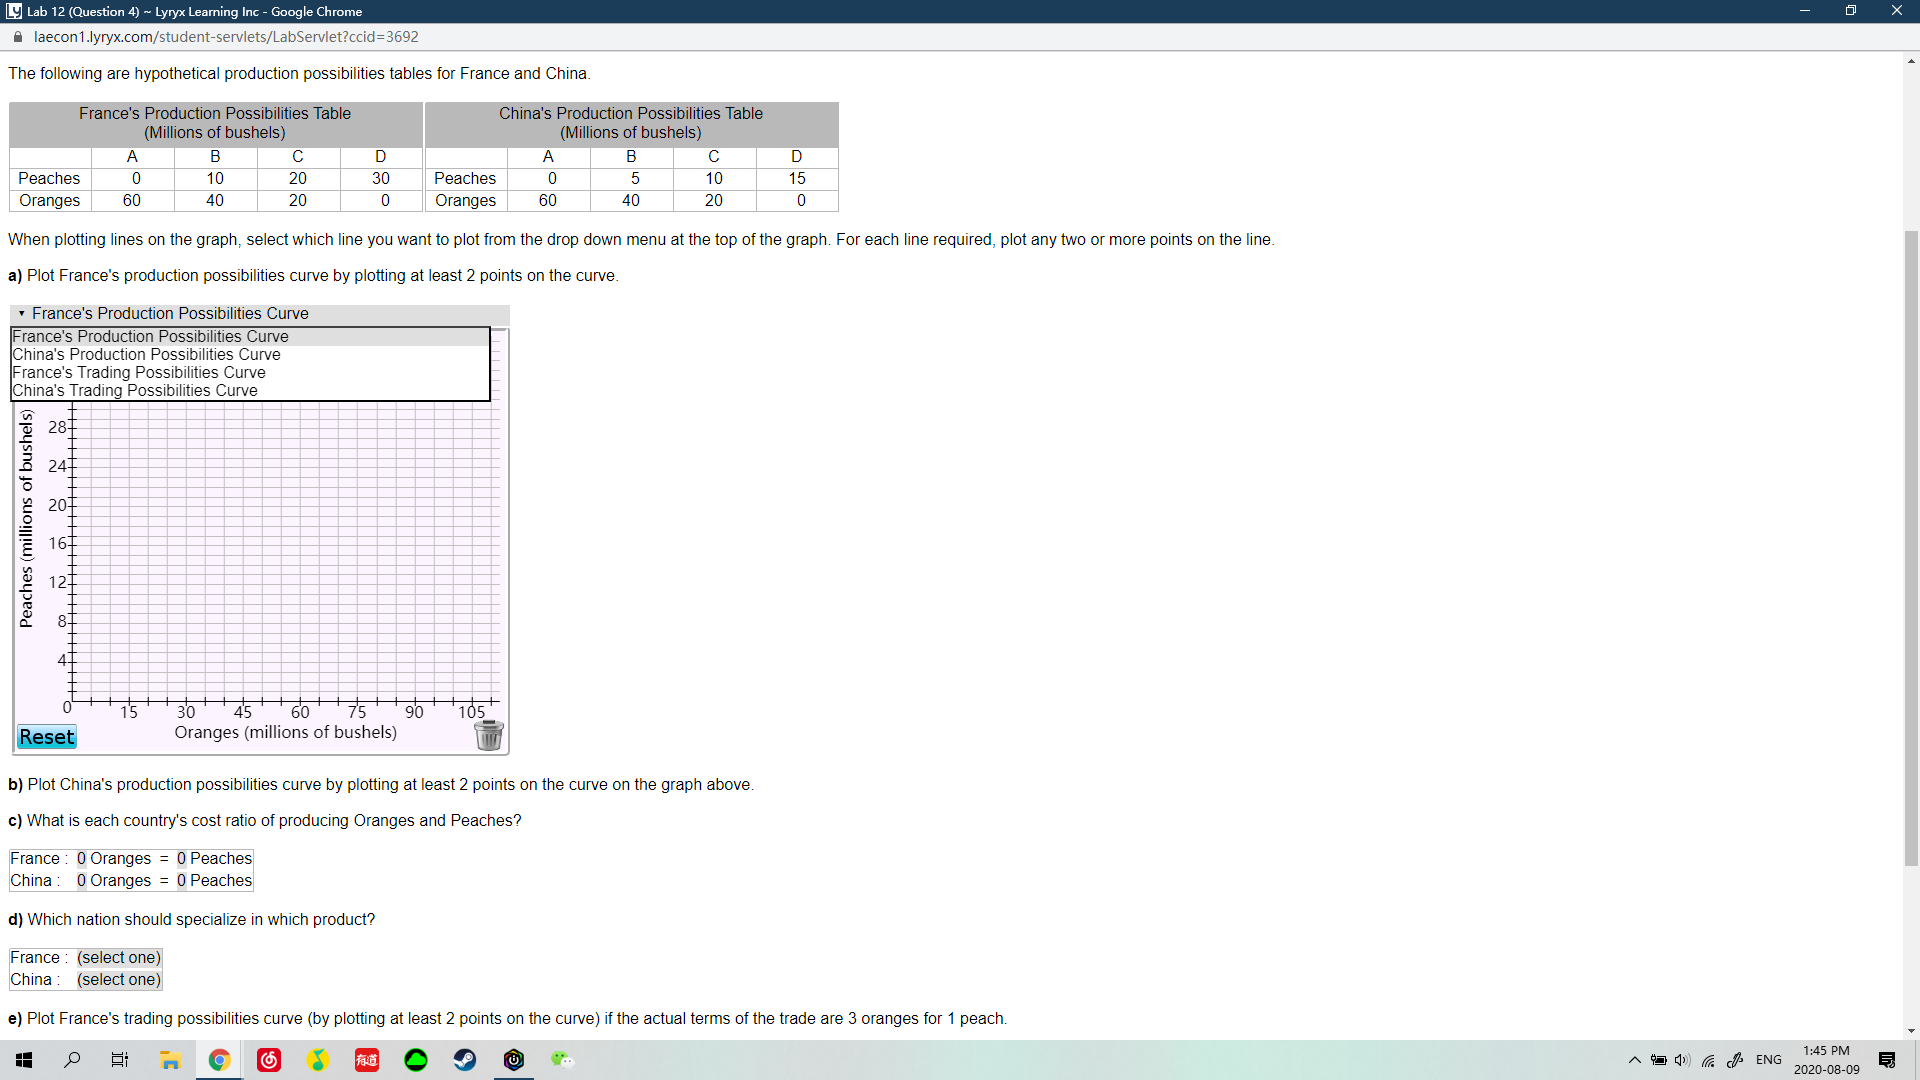Launch Steam from the taskbar
Image resolution: width=1920 pixels, height=1080 pixels.
tap(465, 1060)
